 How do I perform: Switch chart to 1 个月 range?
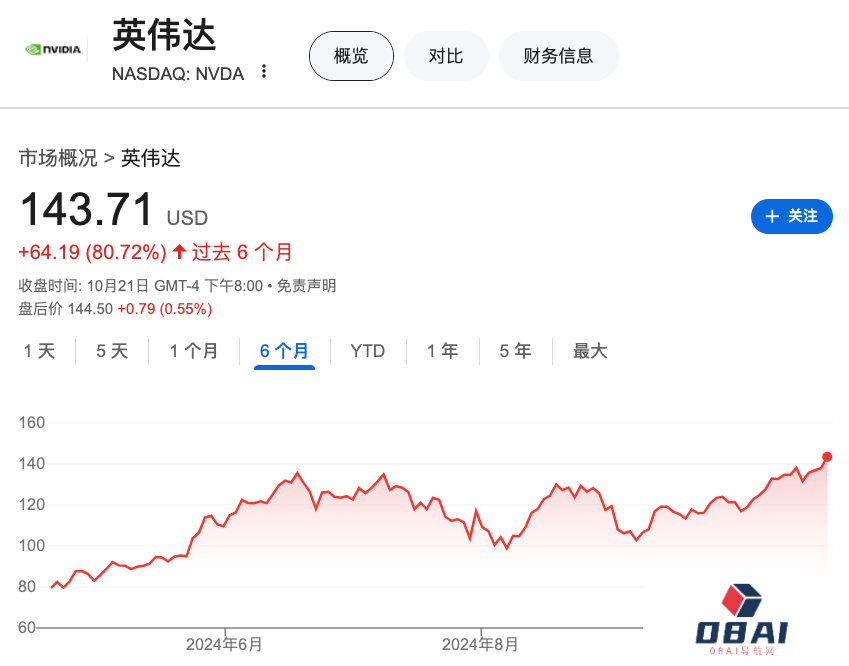[194, 351]
